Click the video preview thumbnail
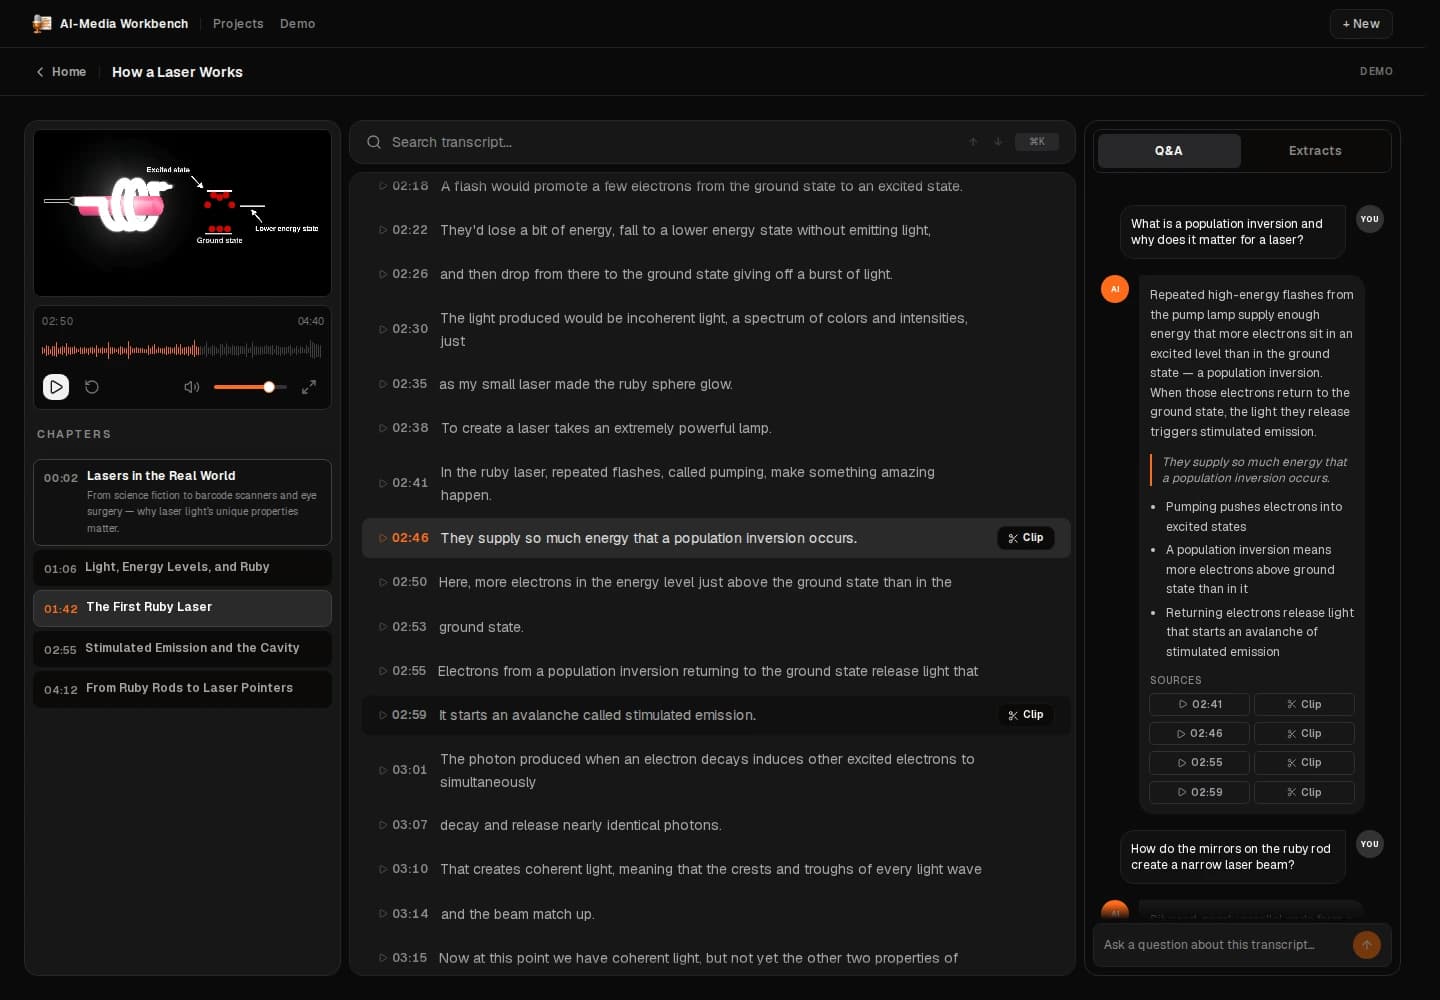This screenshot has height=1000, width=1440. point(182,213)
